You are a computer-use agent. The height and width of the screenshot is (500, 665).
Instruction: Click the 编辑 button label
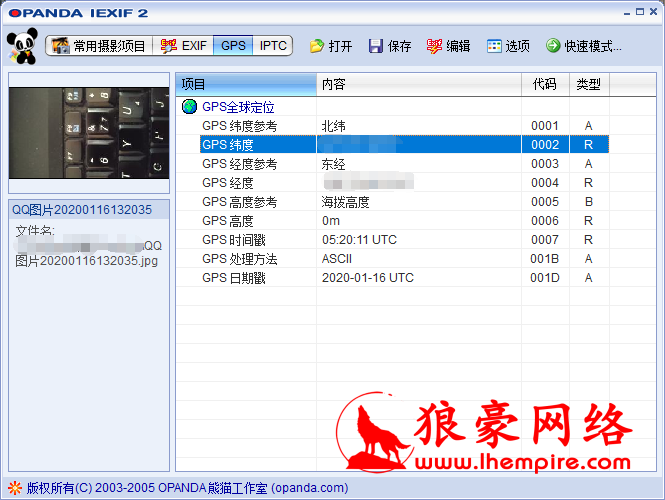click(458, 46)
